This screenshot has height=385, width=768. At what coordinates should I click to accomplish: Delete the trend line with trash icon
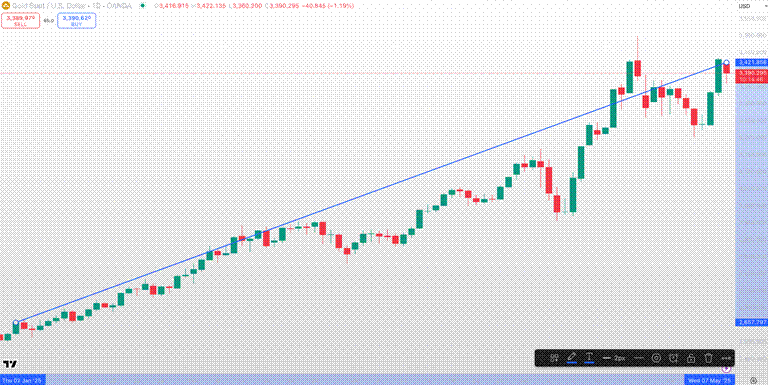click(x=708, y=358)
